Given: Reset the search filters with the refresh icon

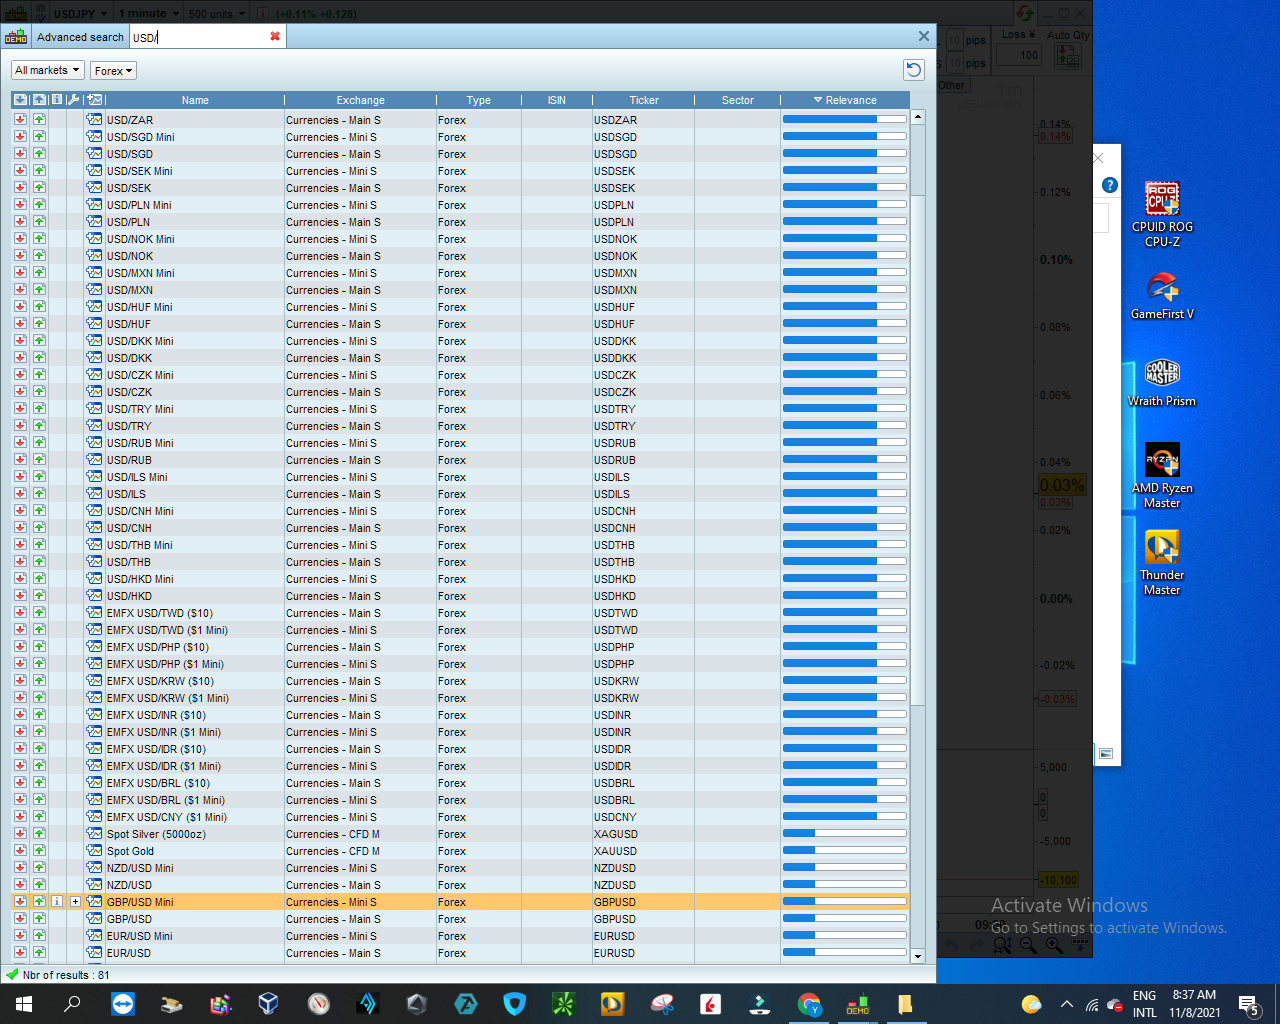Looking at the screenshot, I should [x=913, y=69].
